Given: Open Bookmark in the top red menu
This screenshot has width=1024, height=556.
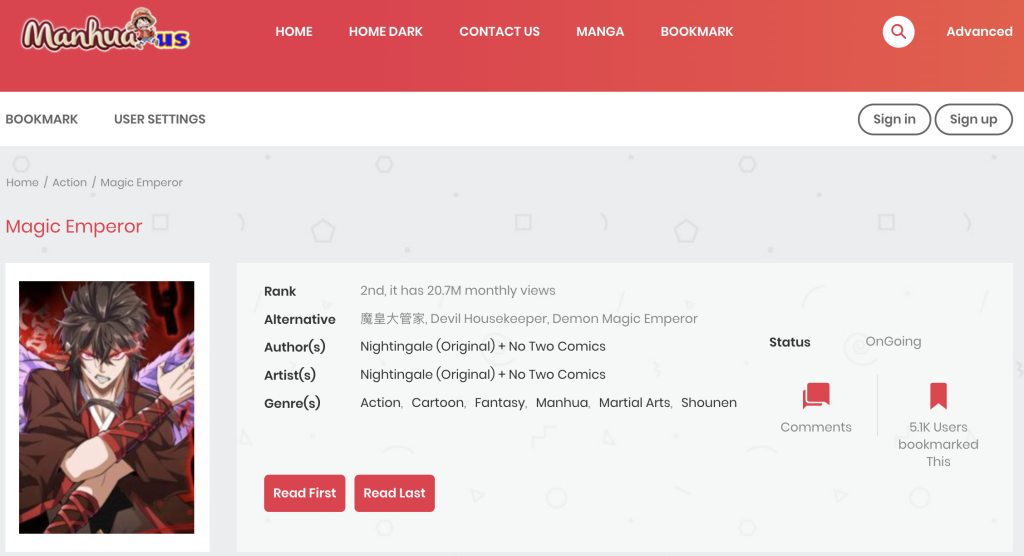Looking at the screenshot, I should [697, 32].
